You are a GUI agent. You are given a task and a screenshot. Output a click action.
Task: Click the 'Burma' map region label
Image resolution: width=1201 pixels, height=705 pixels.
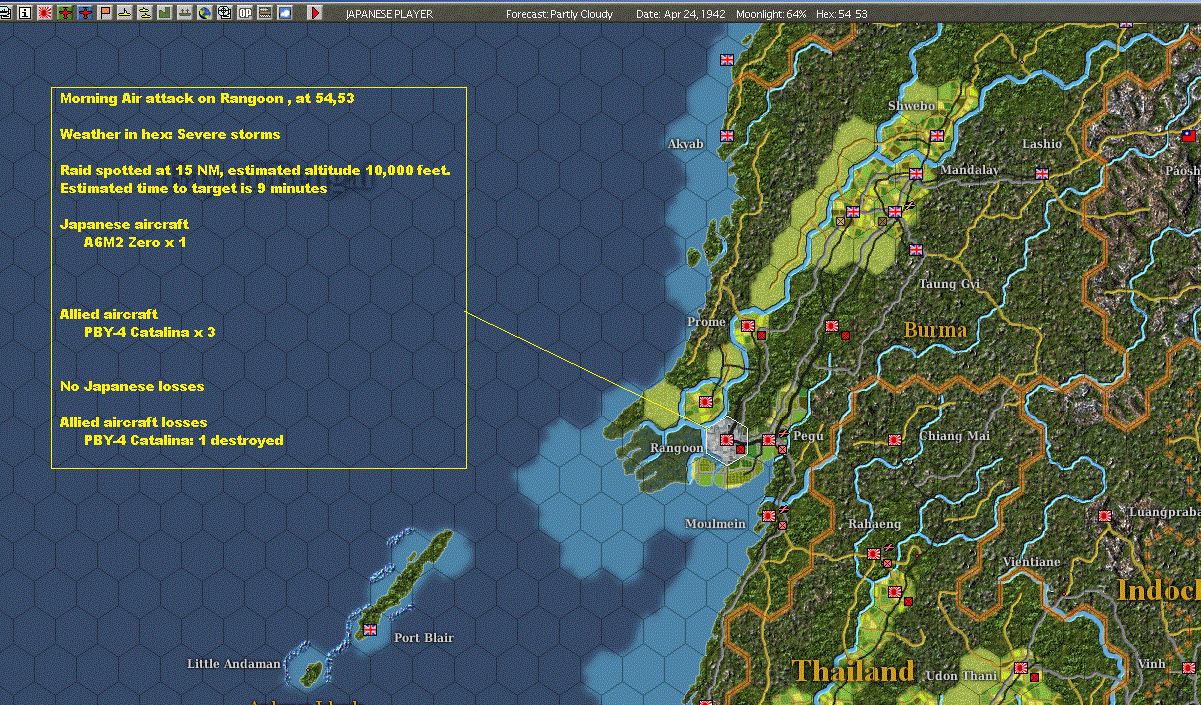click(935, 330)
